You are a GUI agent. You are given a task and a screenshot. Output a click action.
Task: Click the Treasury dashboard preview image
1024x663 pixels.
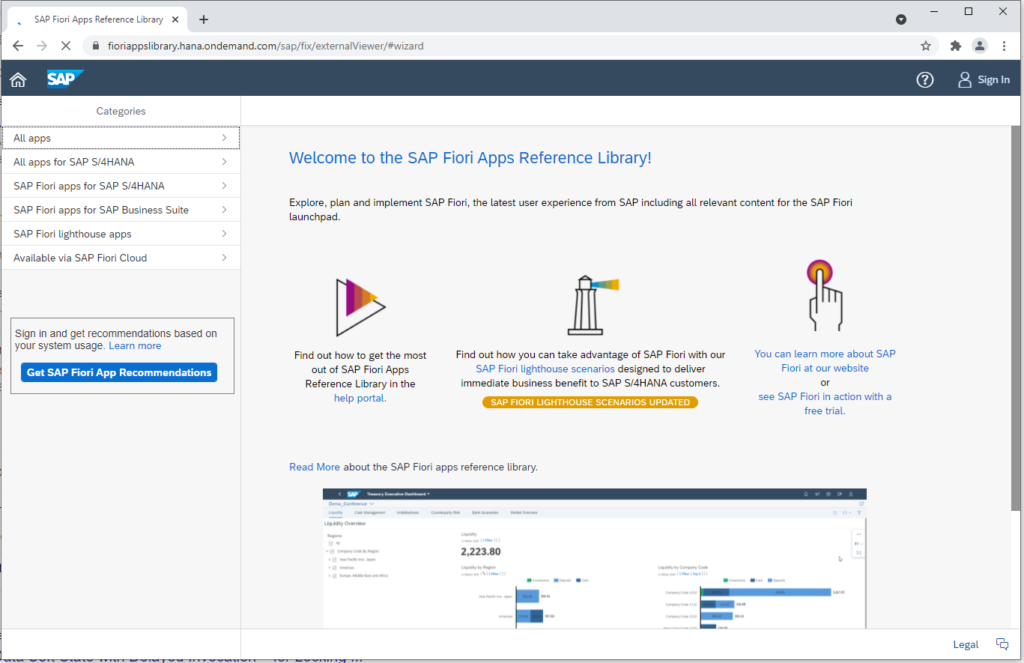point(594,558)
